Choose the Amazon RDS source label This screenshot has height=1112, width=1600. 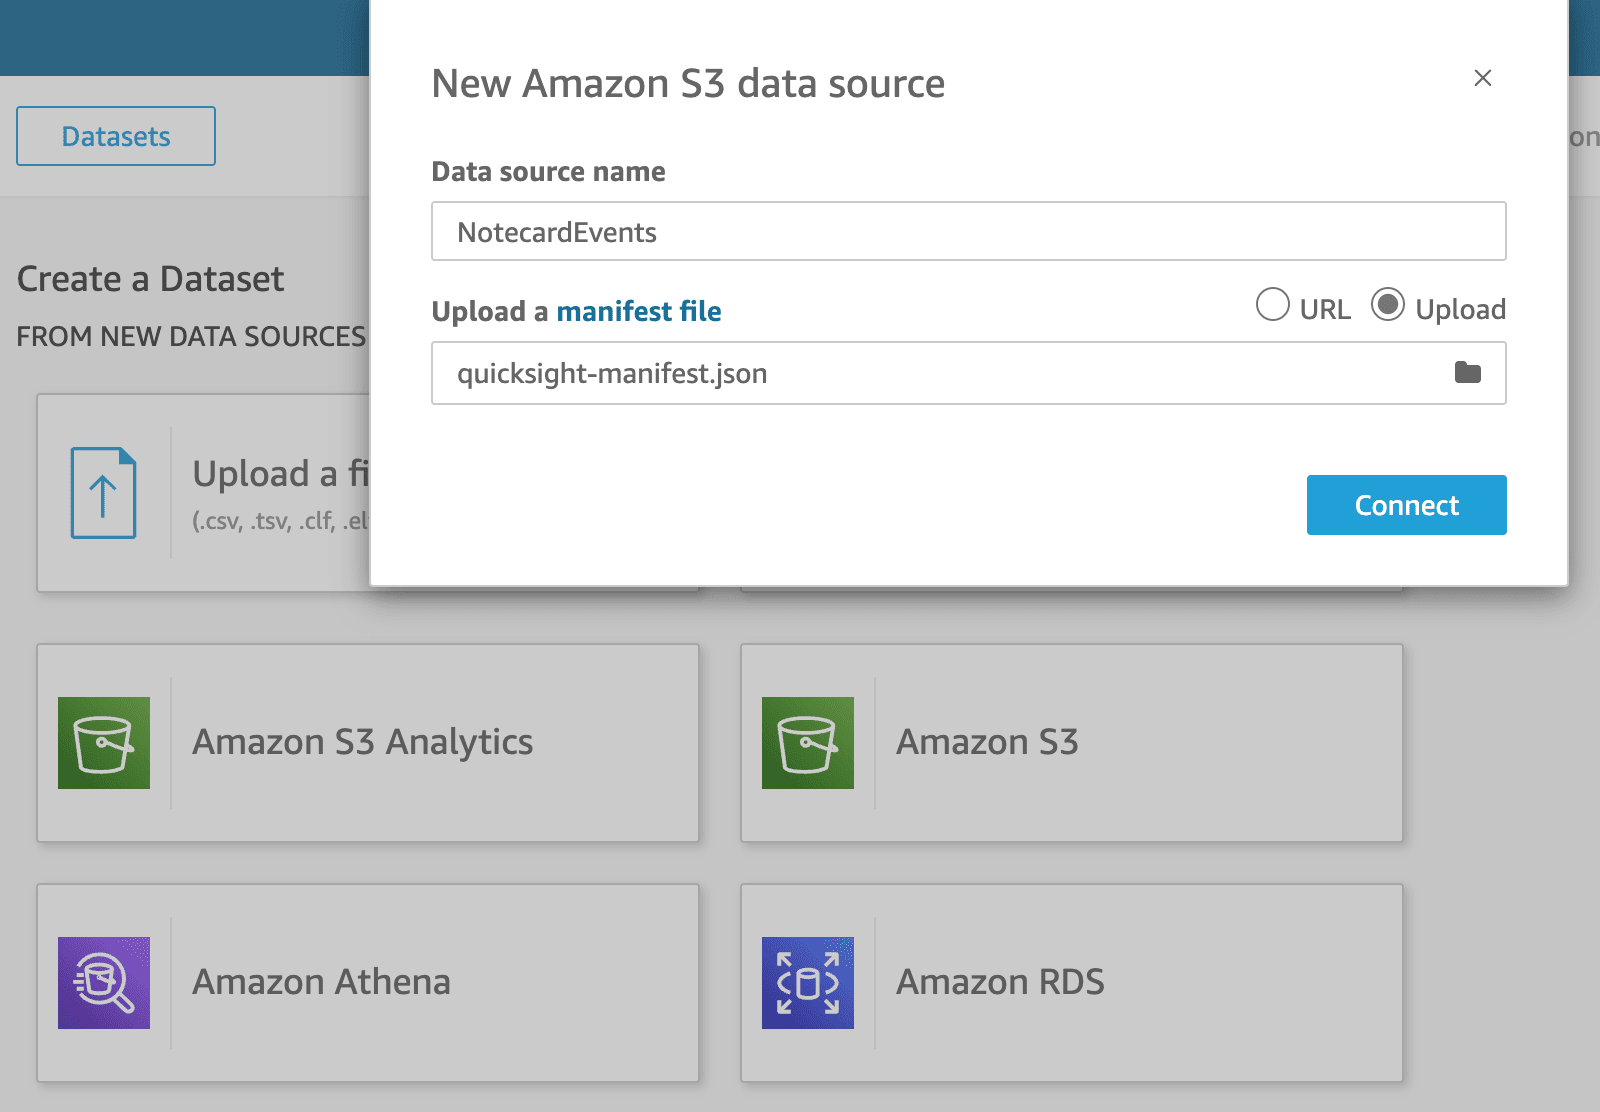click(1000, 982)
